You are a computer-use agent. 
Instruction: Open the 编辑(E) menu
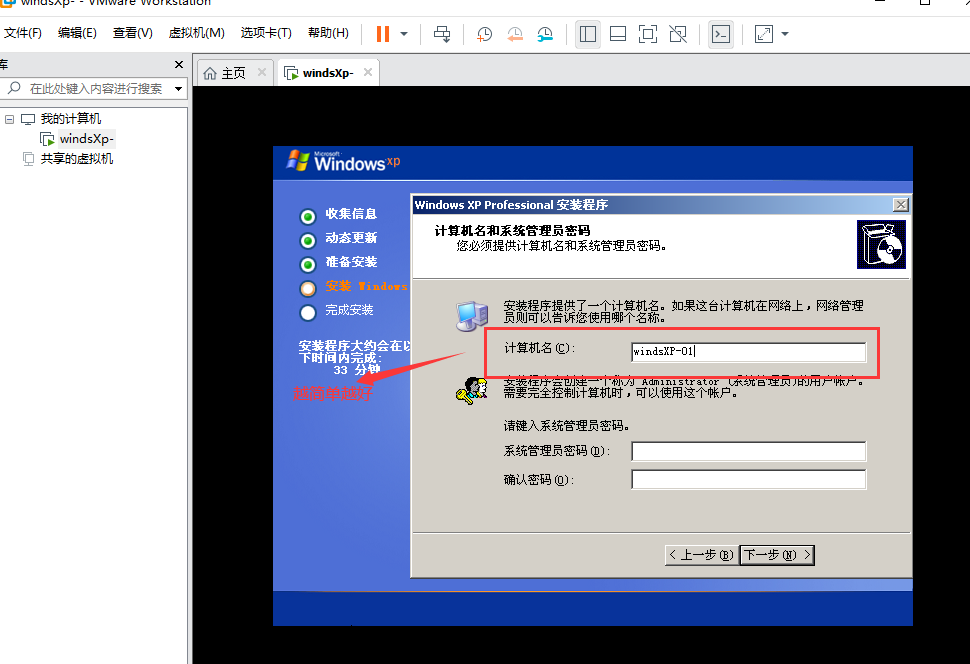tap(77, 33)
